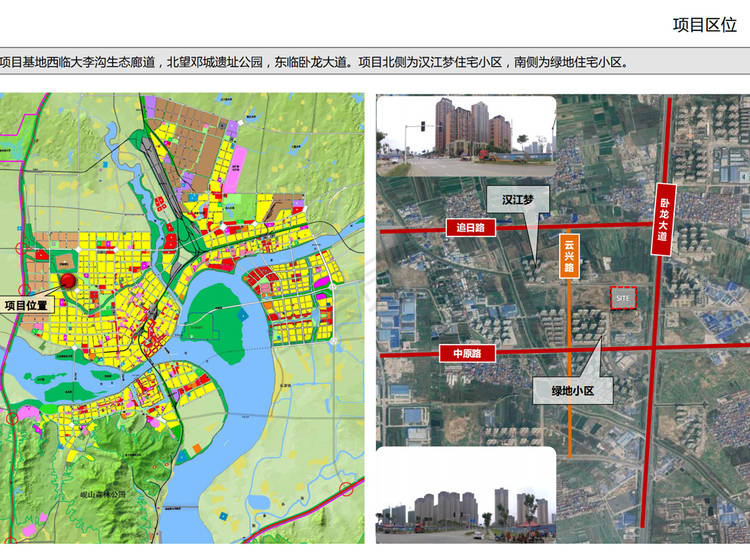Open the bottom photo of 绿地 residential towers
Screen dimensions: 750x560
pos(465,495)
